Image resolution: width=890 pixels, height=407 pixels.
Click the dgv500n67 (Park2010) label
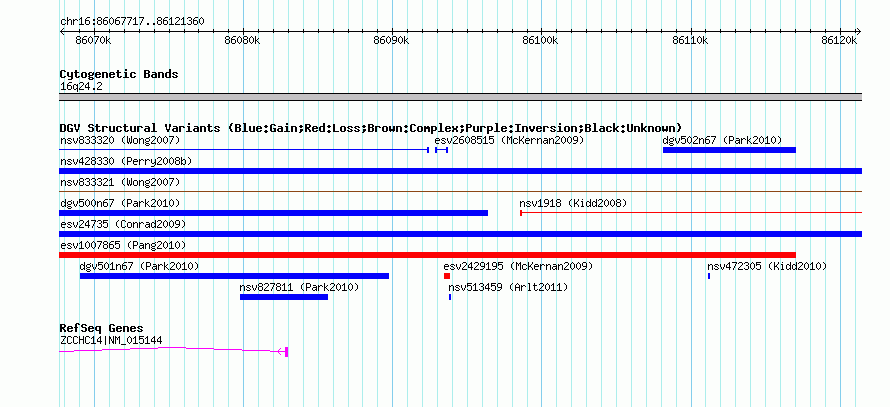(x=120, y=203)
